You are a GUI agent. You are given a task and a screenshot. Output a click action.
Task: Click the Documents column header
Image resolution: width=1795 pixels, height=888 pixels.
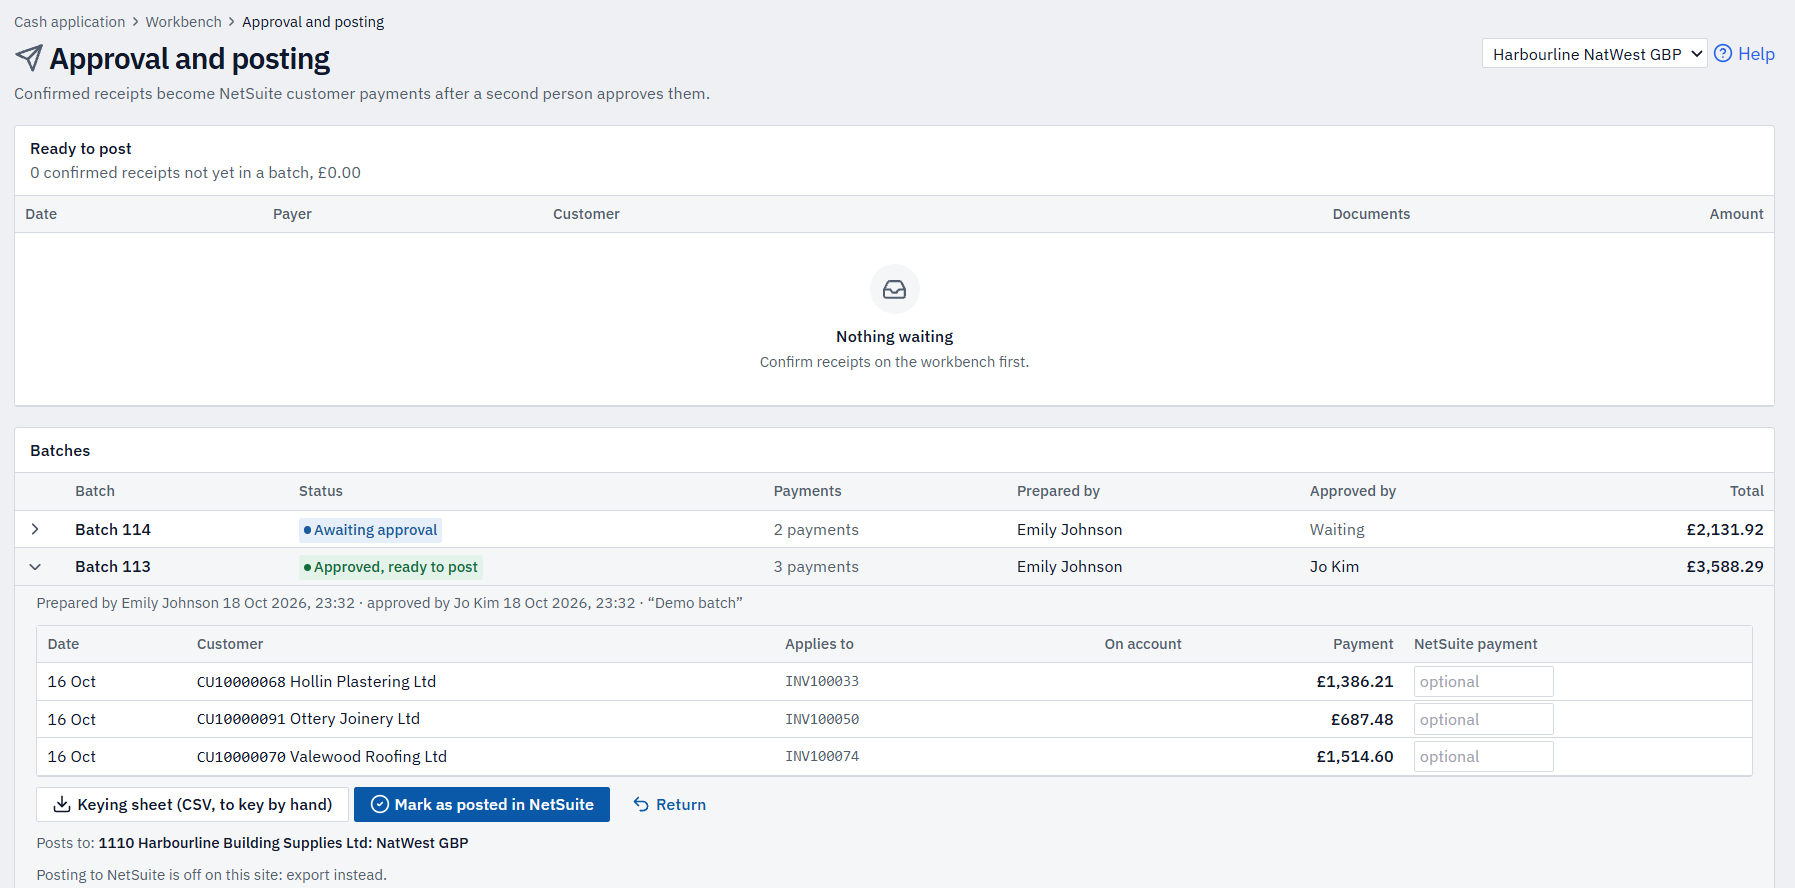click(1371, 214)
